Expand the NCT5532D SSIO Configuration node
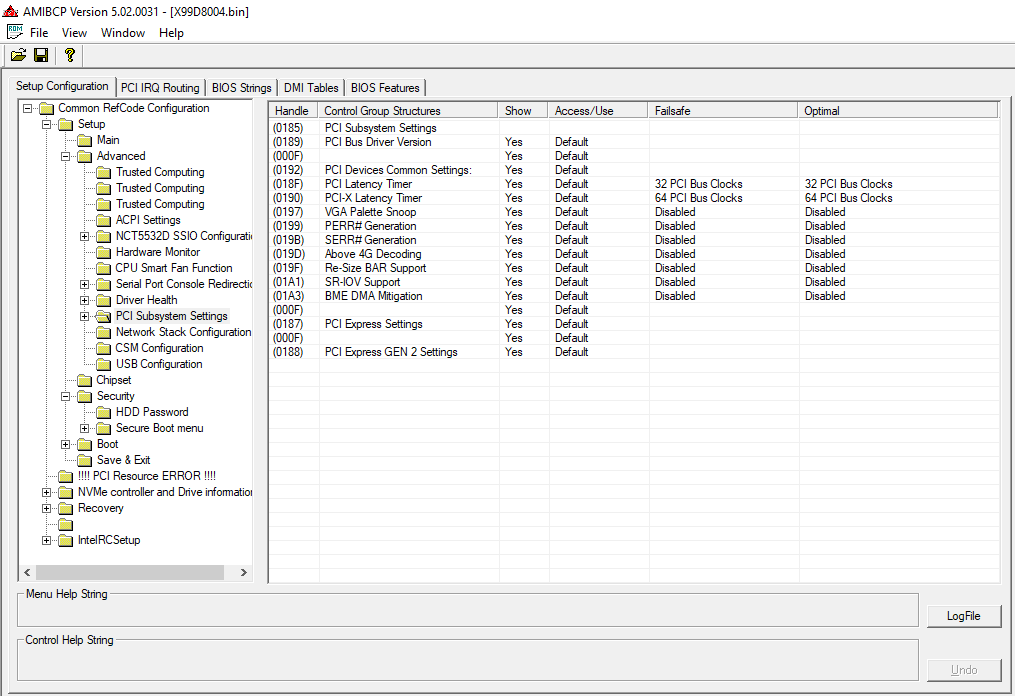Screen dimensions: 1015x696 (x=85, y=236)
